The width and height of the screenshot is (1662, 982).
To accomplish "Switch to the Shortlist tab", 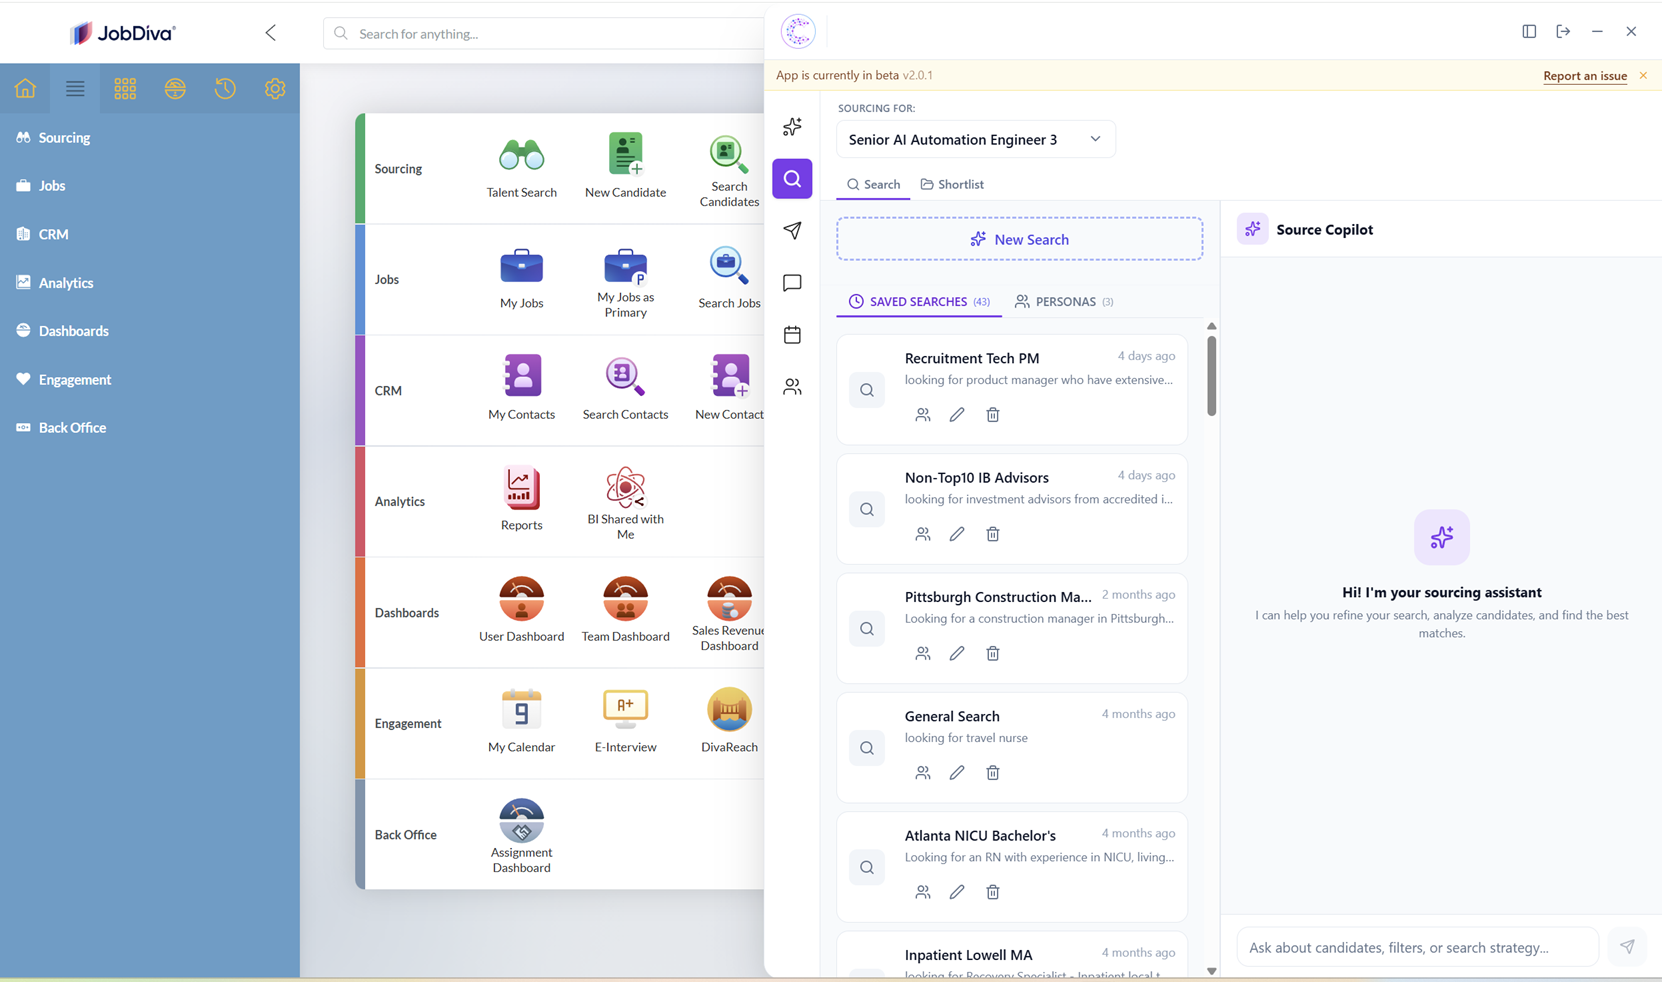I will pos(952,184).
